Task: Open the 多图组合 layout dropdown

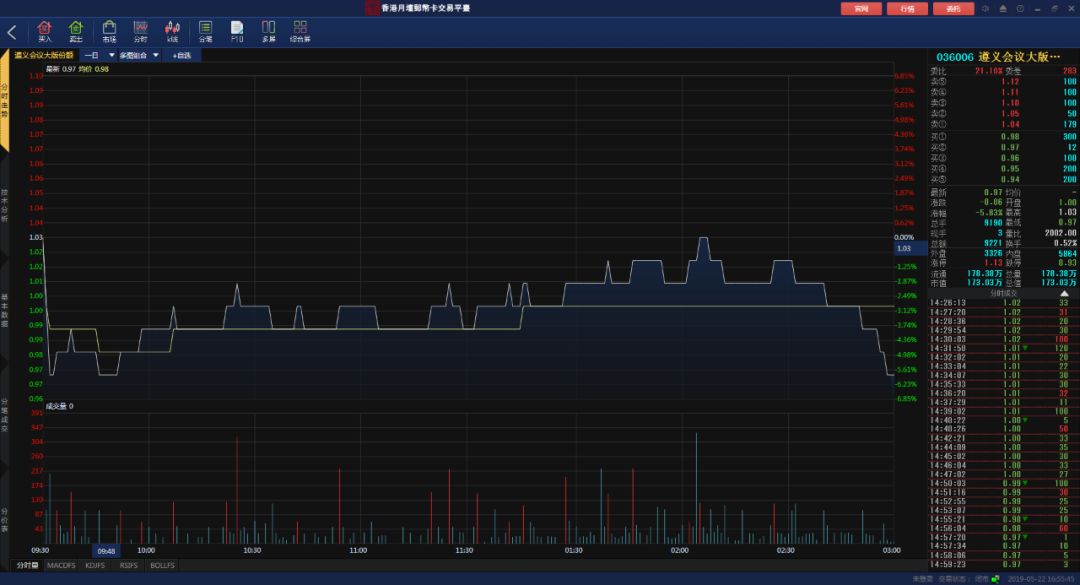Action: (139, 55)
